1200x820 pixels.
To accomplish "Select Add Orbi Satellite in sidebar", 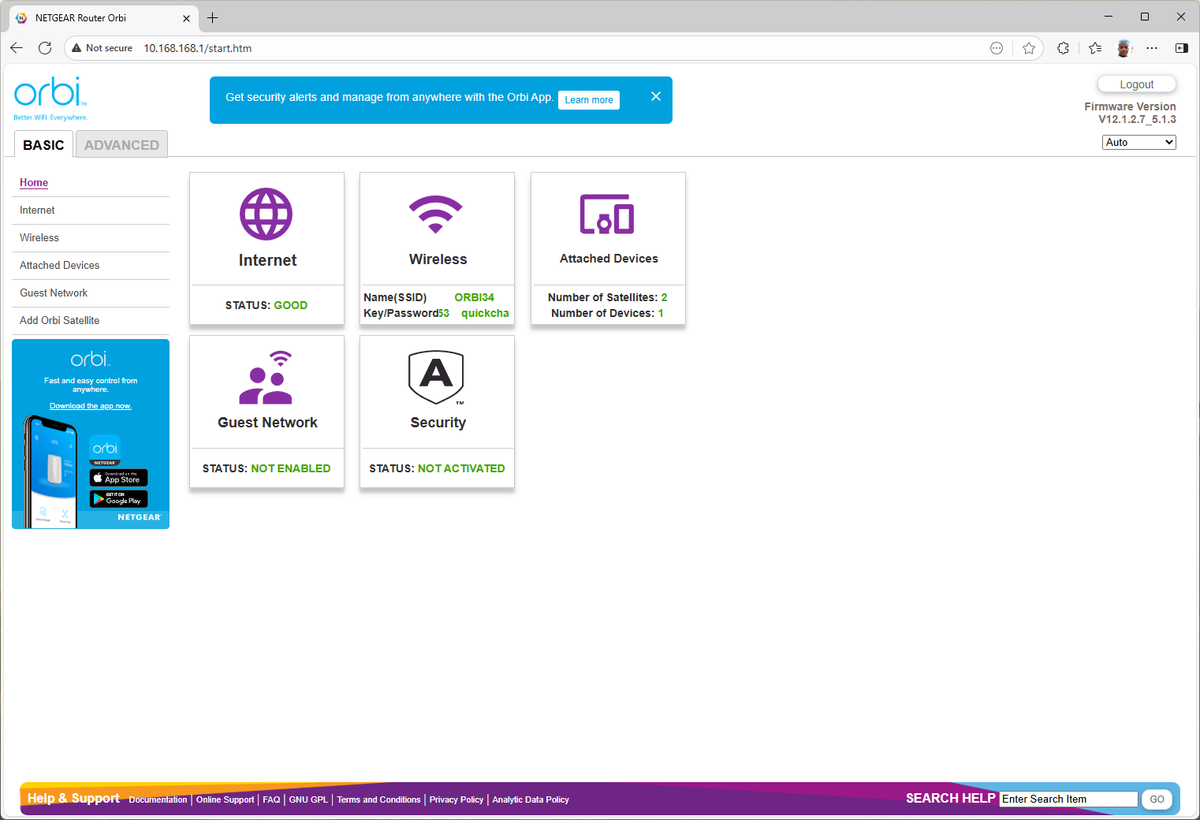I will pos(59,321).
